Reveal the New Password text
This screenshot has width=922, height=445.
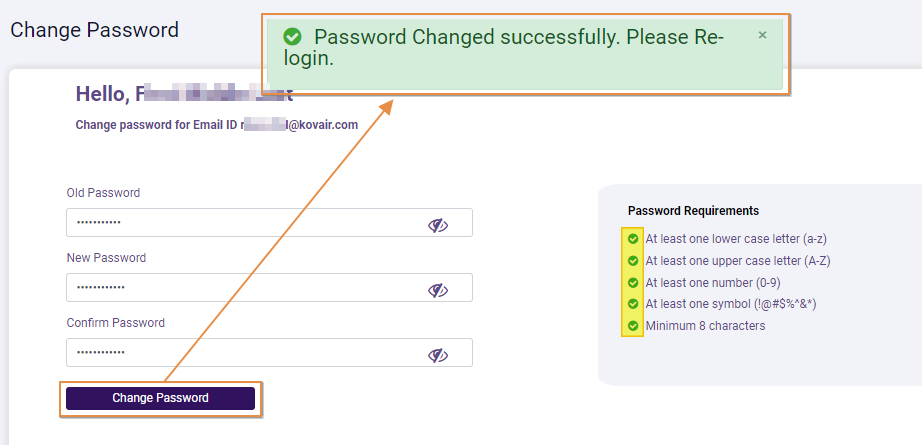click(x=437, y=290)
